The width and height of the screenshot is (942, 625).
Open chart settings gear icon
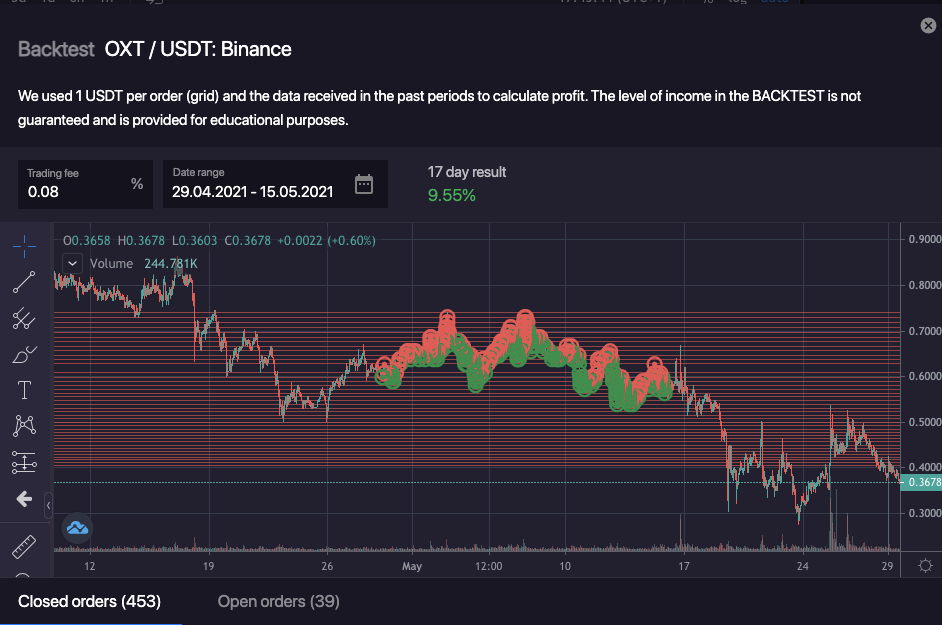coord(926,566)
